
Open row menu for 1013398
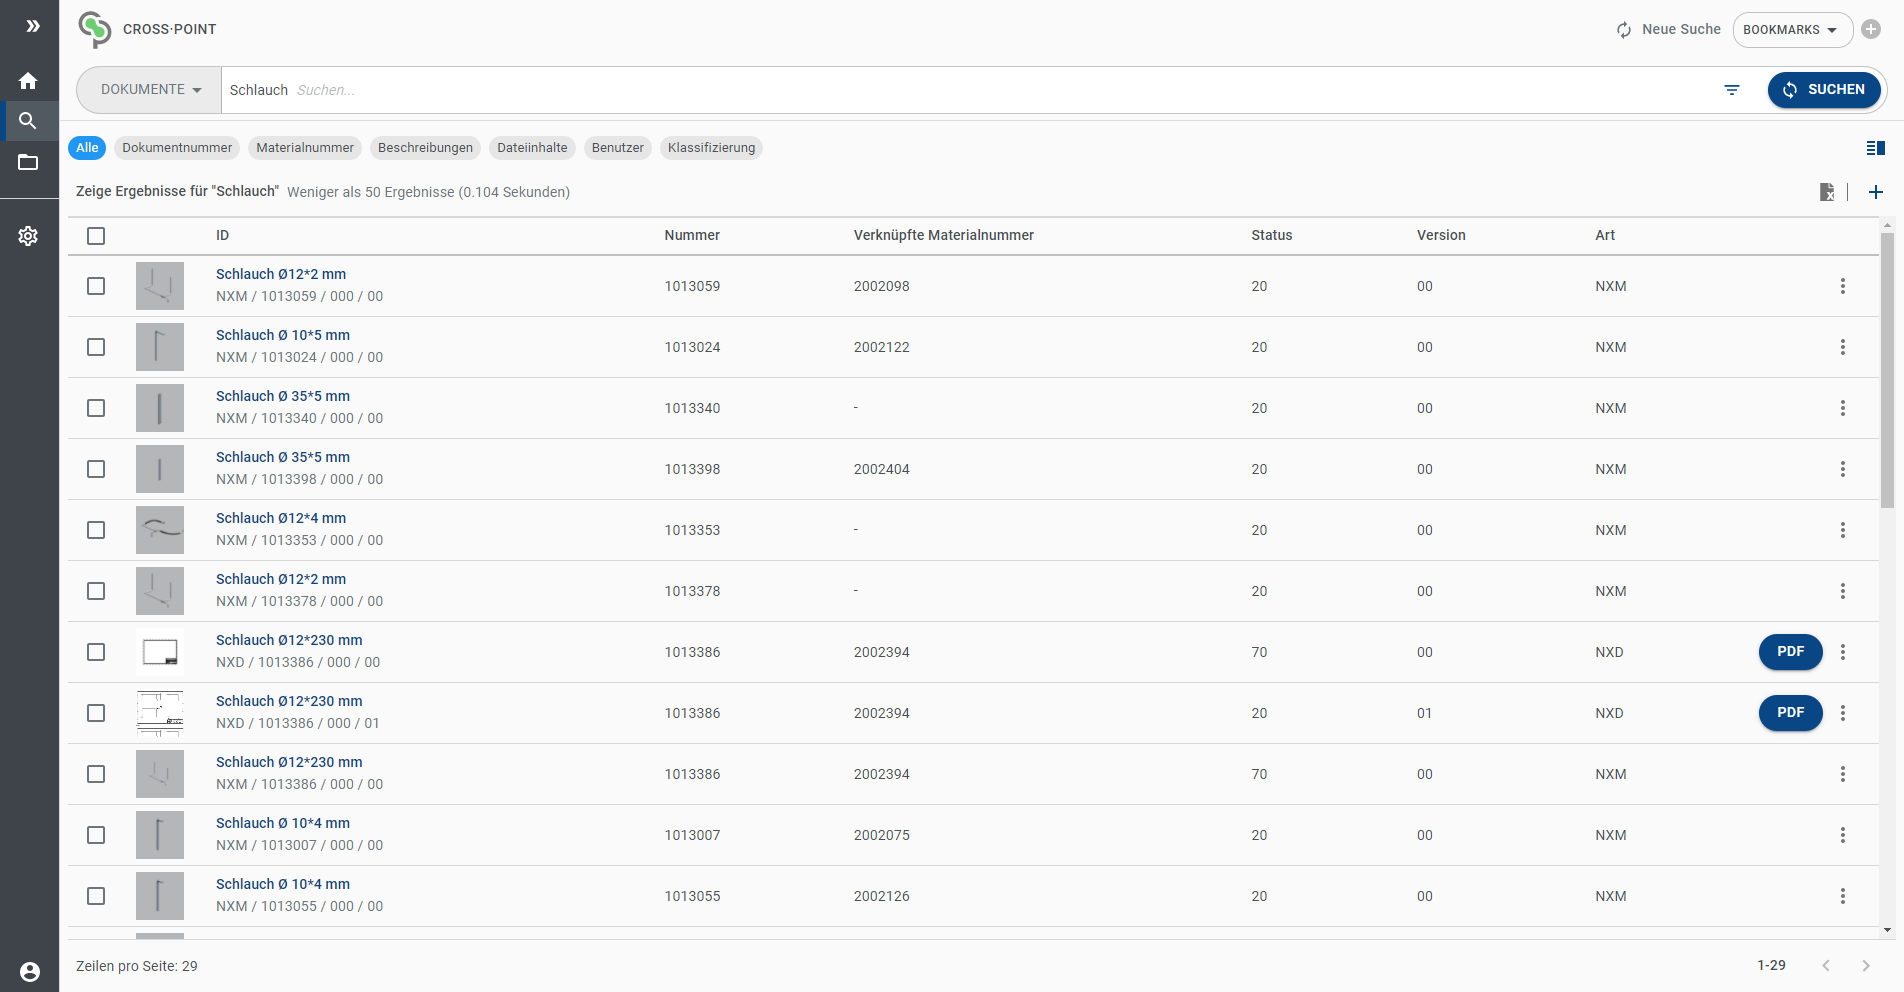click(x=1843, y=469)
